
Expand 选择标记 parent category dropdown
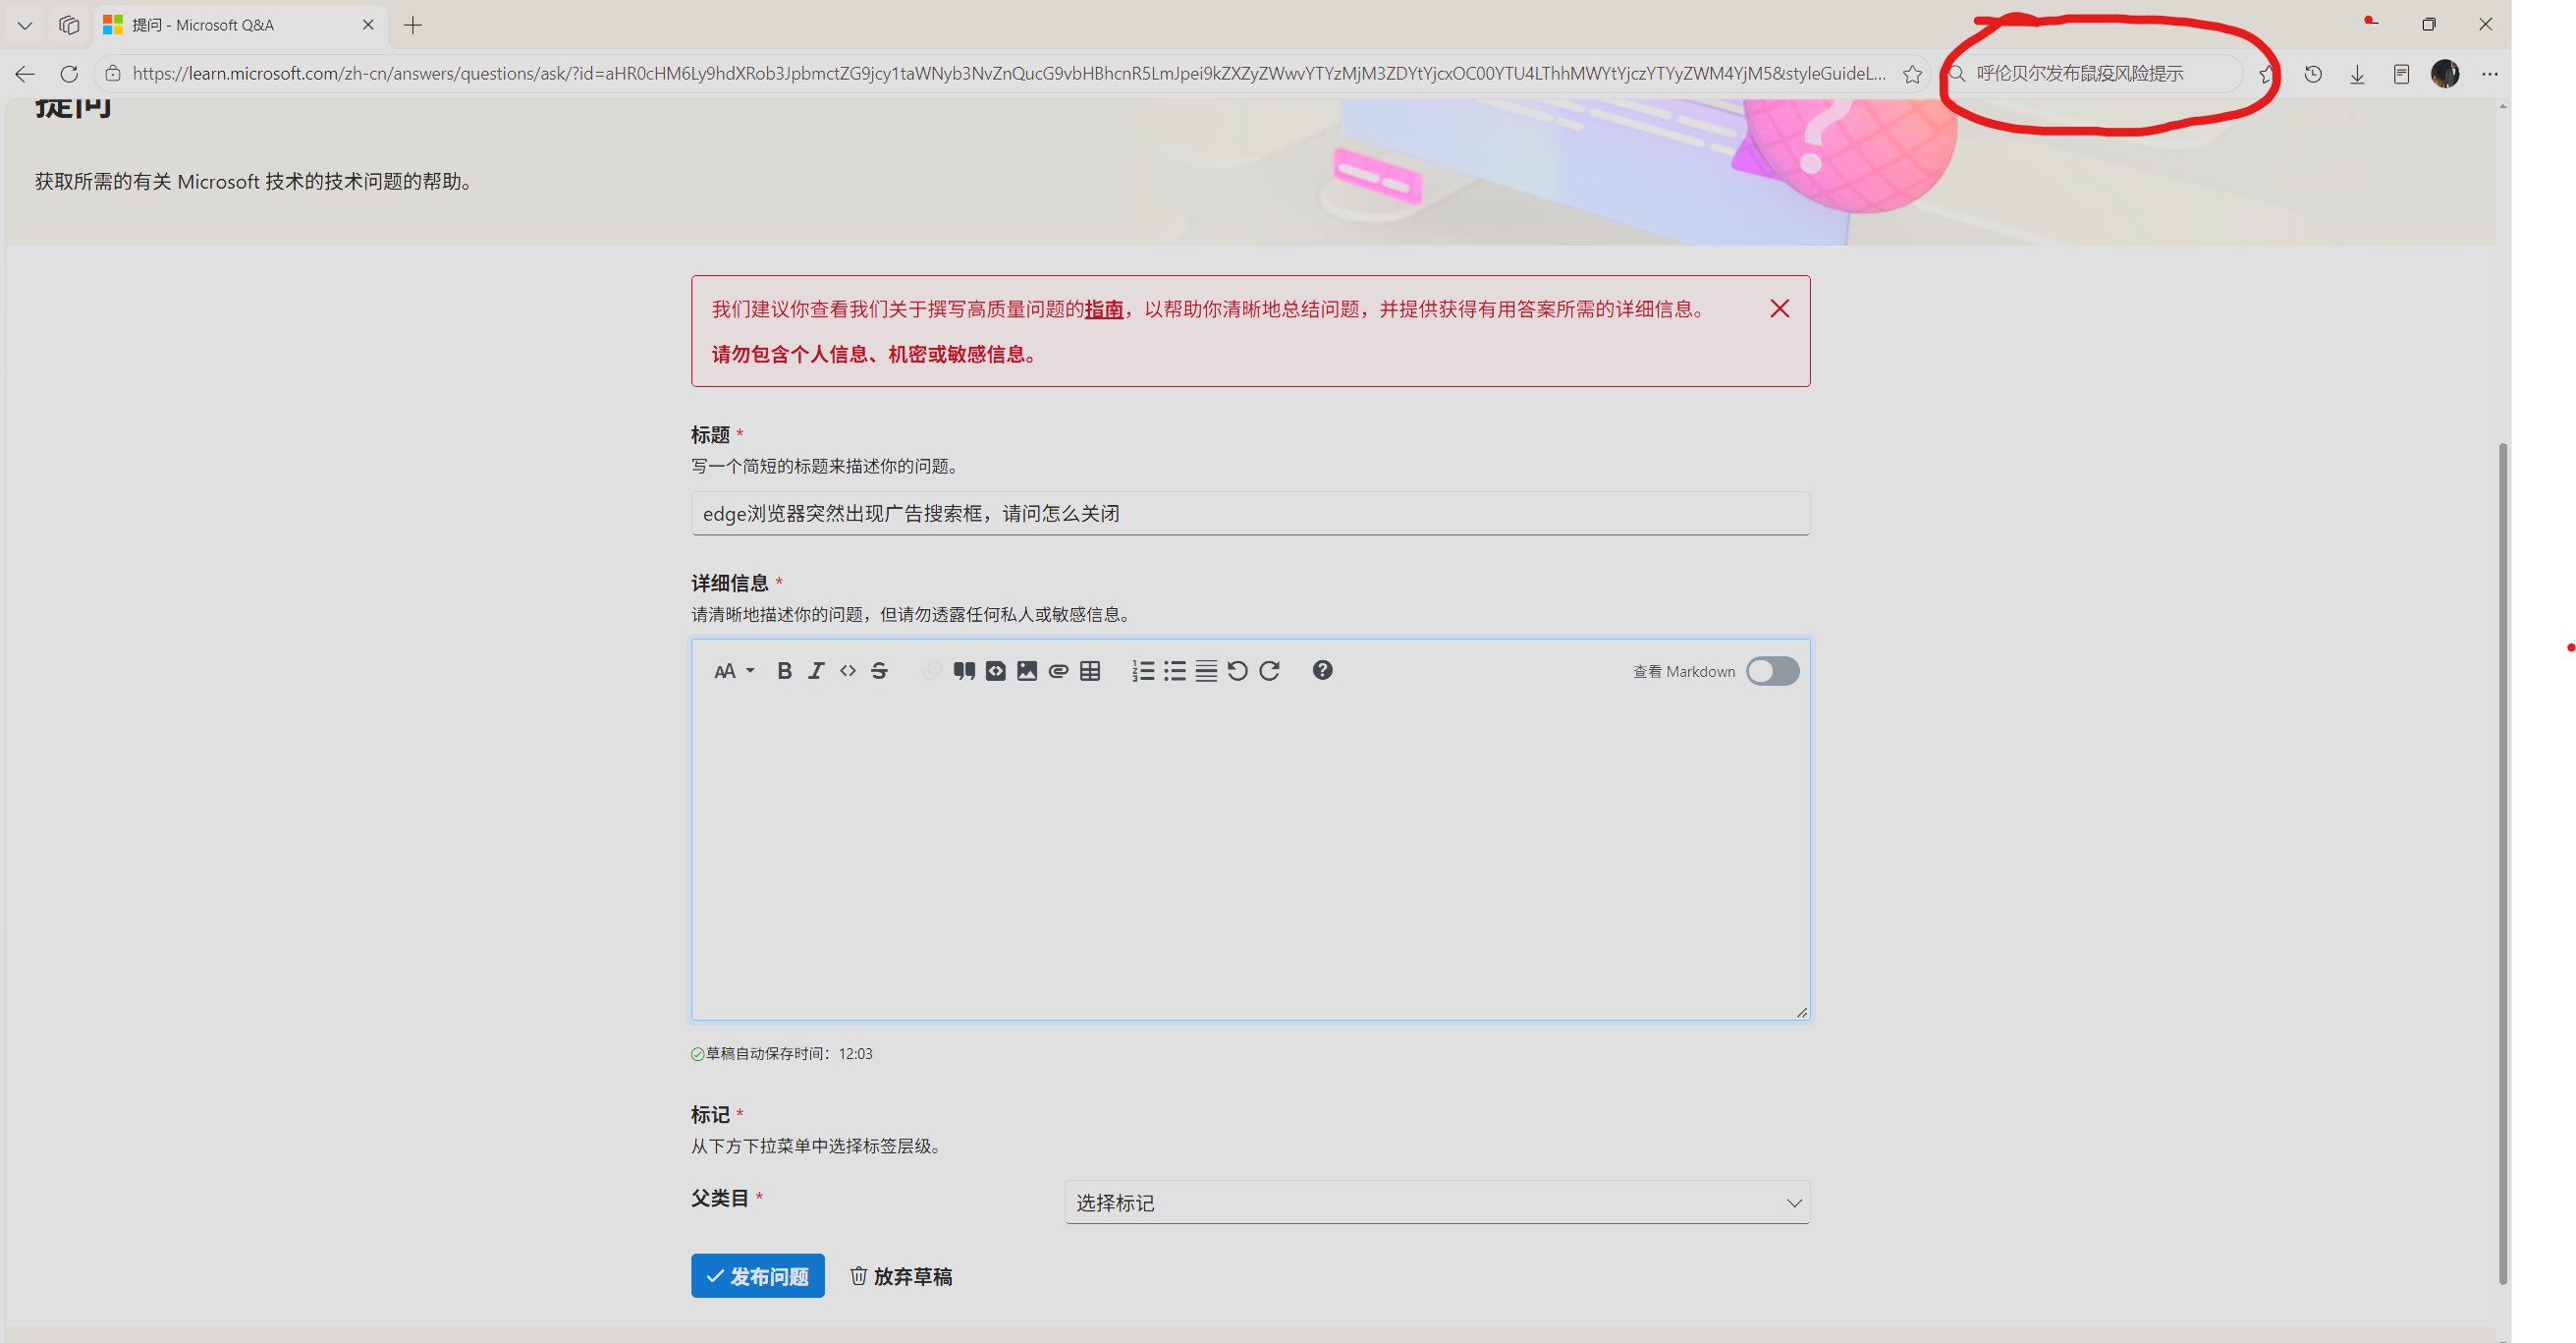1437,1202
